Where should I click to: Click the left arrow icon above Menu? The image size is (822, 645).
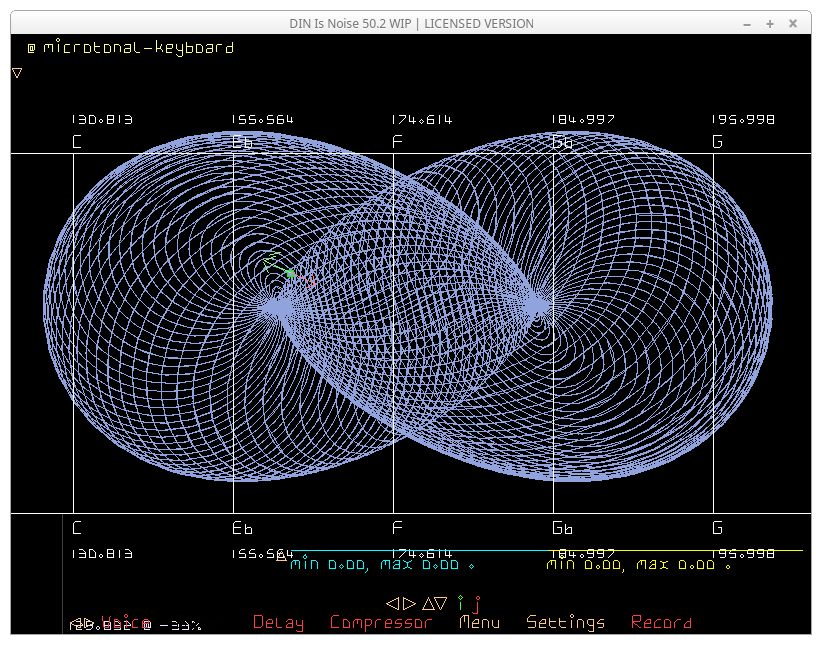point(393,603)
